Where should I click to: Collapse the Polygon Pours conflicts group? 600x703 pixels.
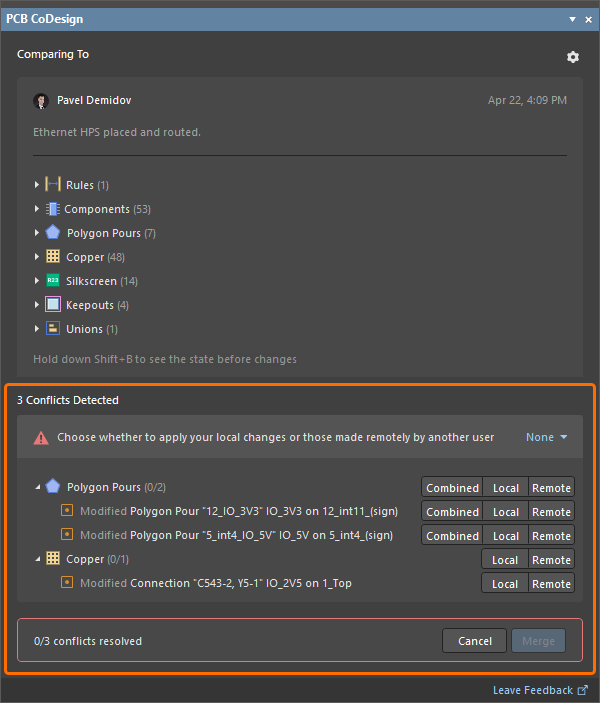click(38, 488)
